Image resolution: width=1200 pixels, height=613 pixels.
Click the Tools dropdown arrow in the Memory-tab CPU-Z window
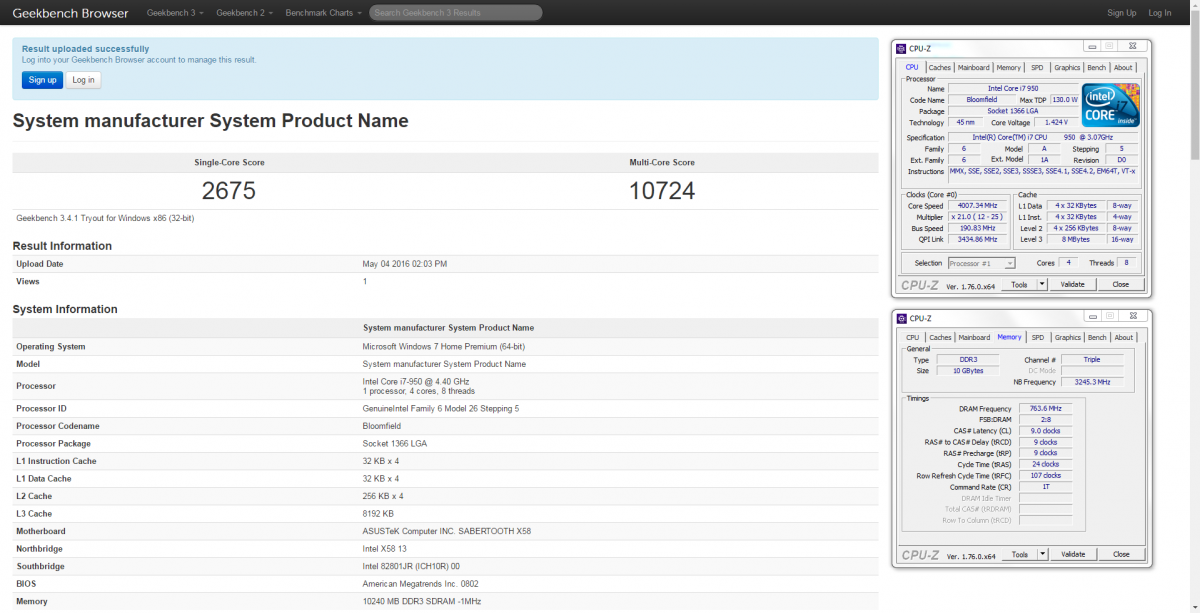(x=1042, y=554)
